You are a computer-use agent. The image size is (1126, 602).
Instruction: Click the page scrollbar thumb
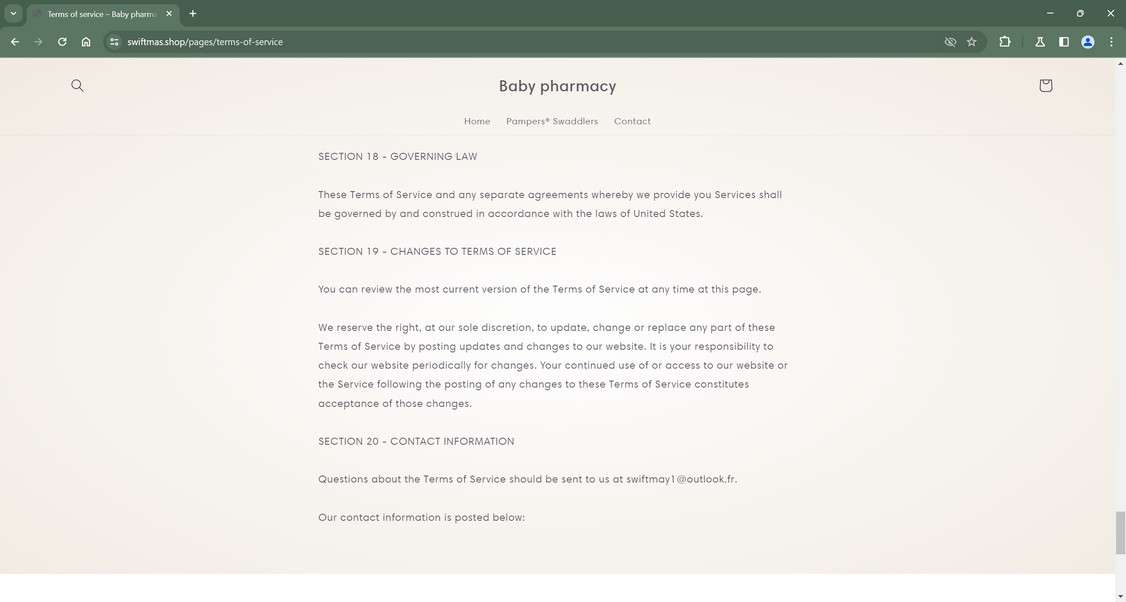tap(1118, 532)
